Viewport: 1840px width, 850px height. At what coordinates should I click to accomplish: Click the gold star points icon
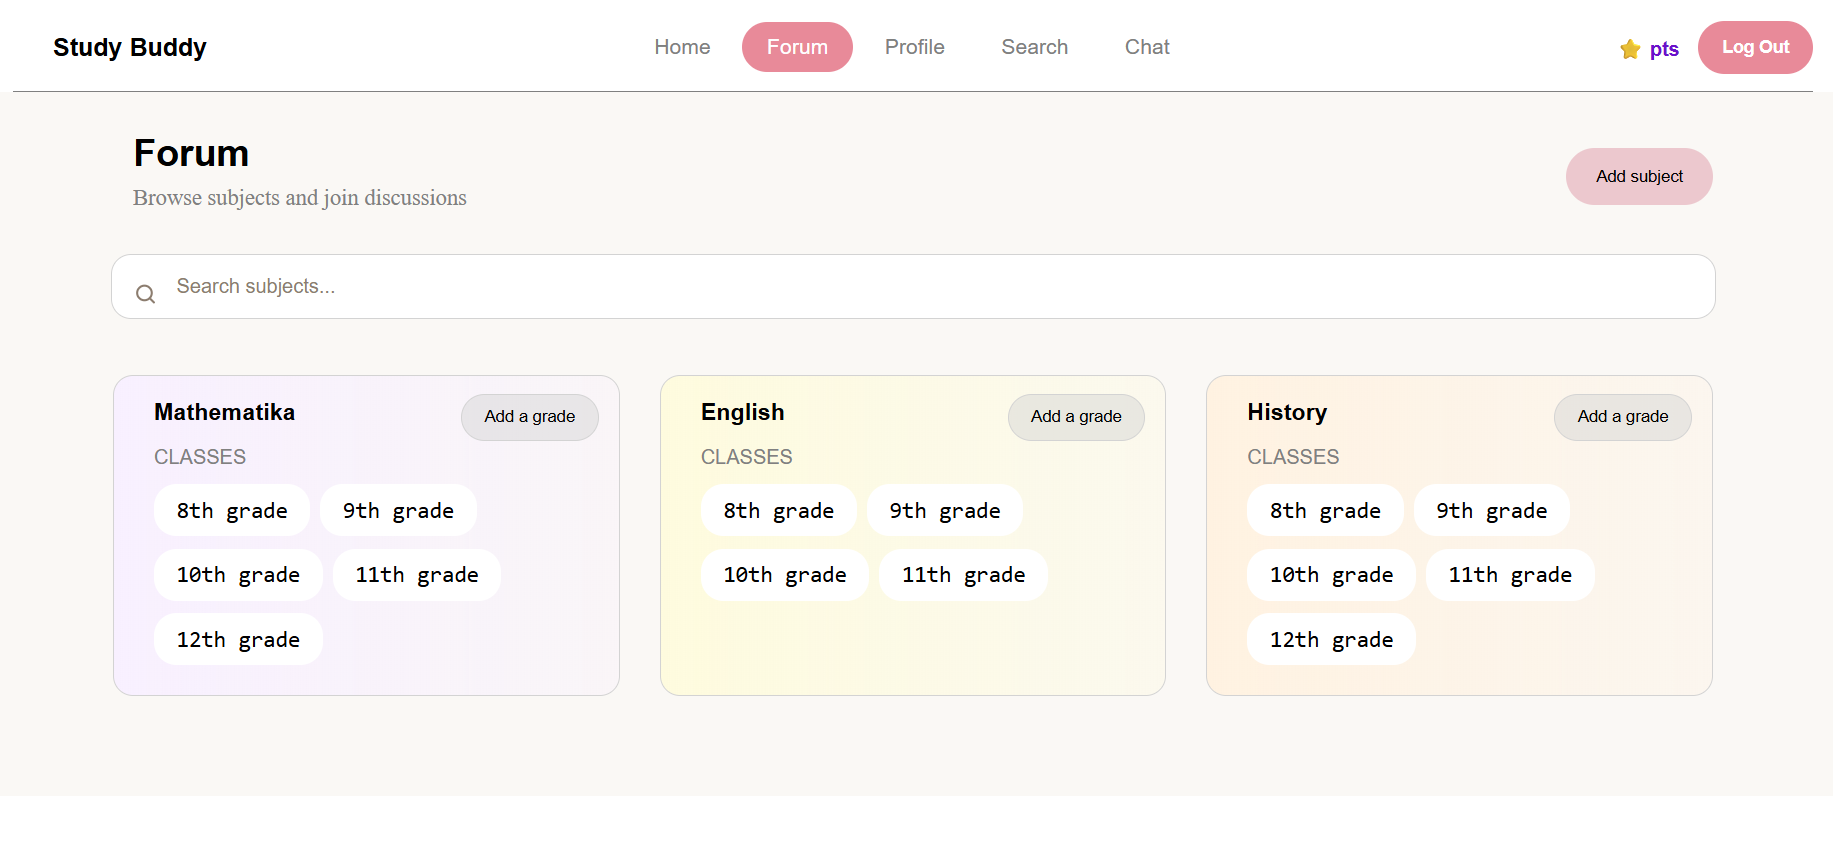[x=1629, y=49]
